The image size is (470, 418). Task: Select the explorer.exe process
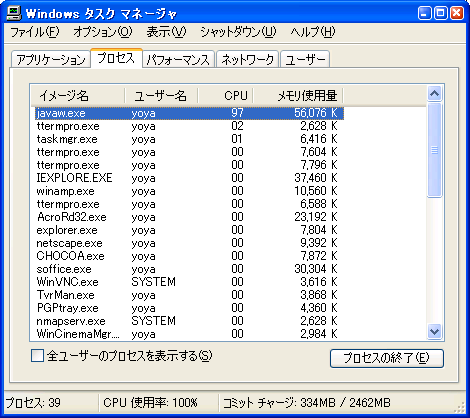coord(189,230)
